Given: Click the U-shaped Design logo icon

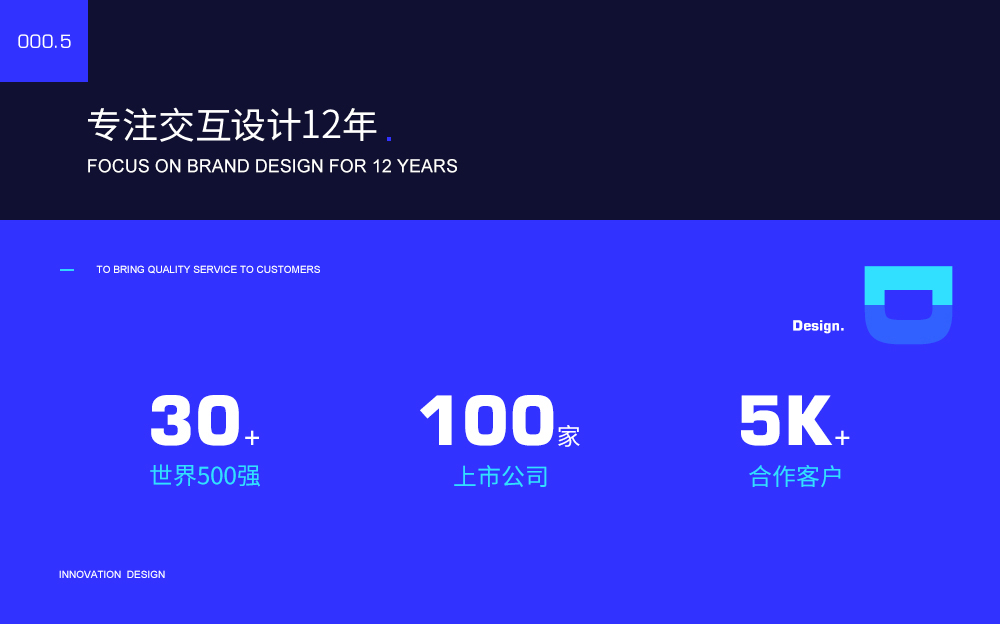Looking at the screenshot, I should click(908, 305).
